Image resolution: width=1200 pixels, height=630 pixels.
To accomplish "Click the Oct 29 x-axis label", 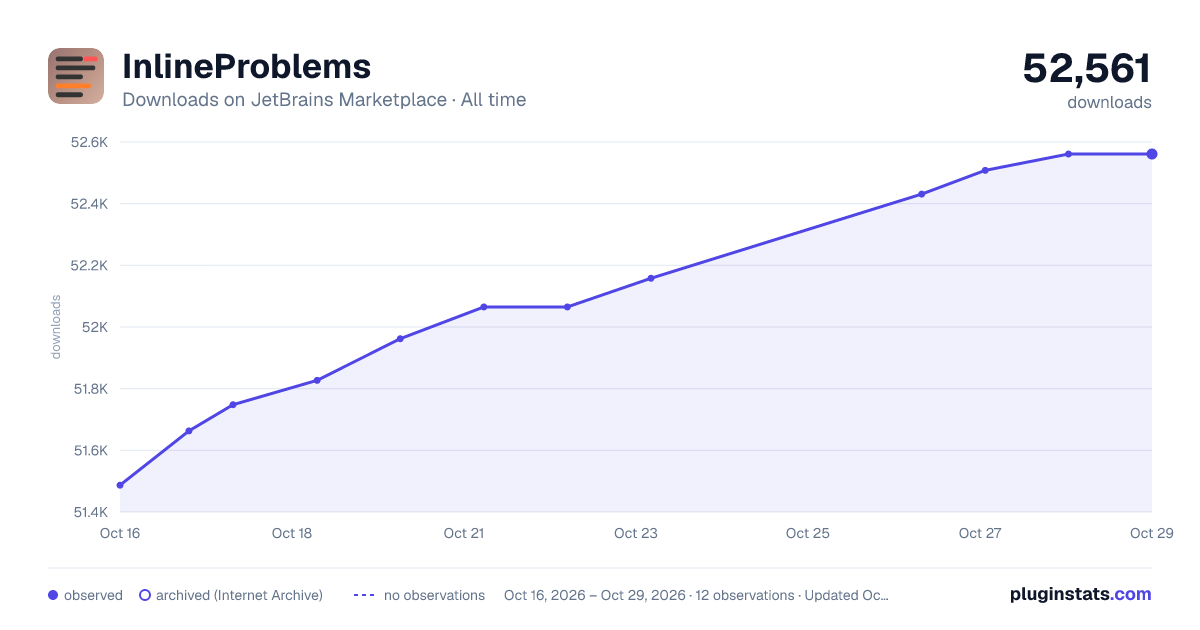I will 1150,533.
